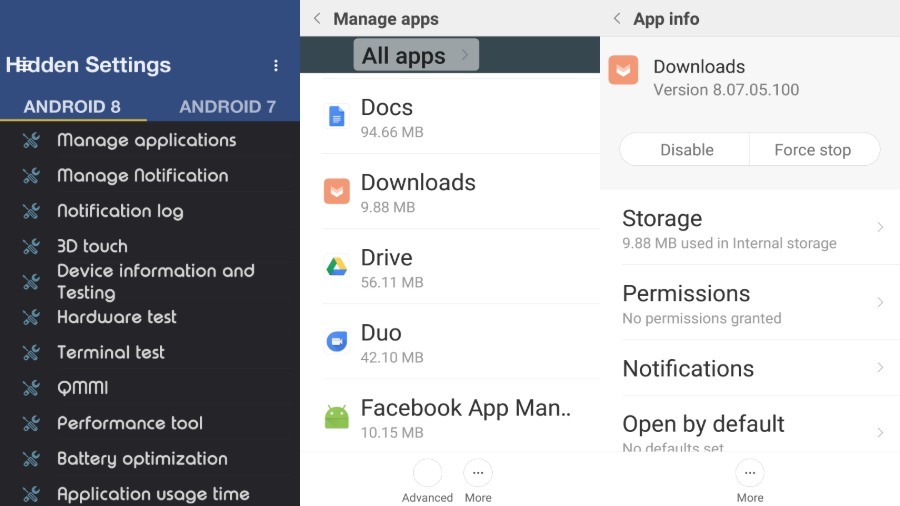Switch to the ANDROID 7 tab
Image resolution: width=900 pixels, height=506 pixels.
227,106
